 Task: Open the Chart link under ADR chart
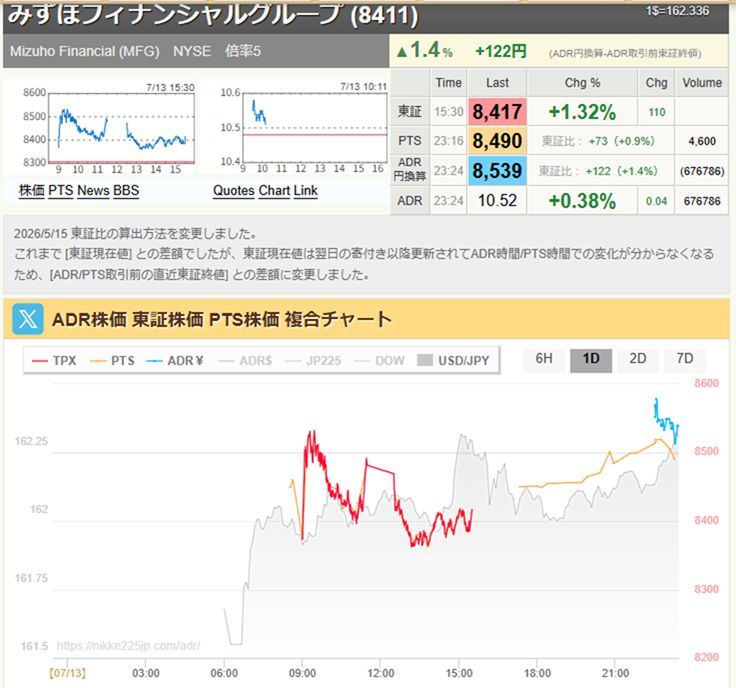pyautogui.click(x=274, y=191)
